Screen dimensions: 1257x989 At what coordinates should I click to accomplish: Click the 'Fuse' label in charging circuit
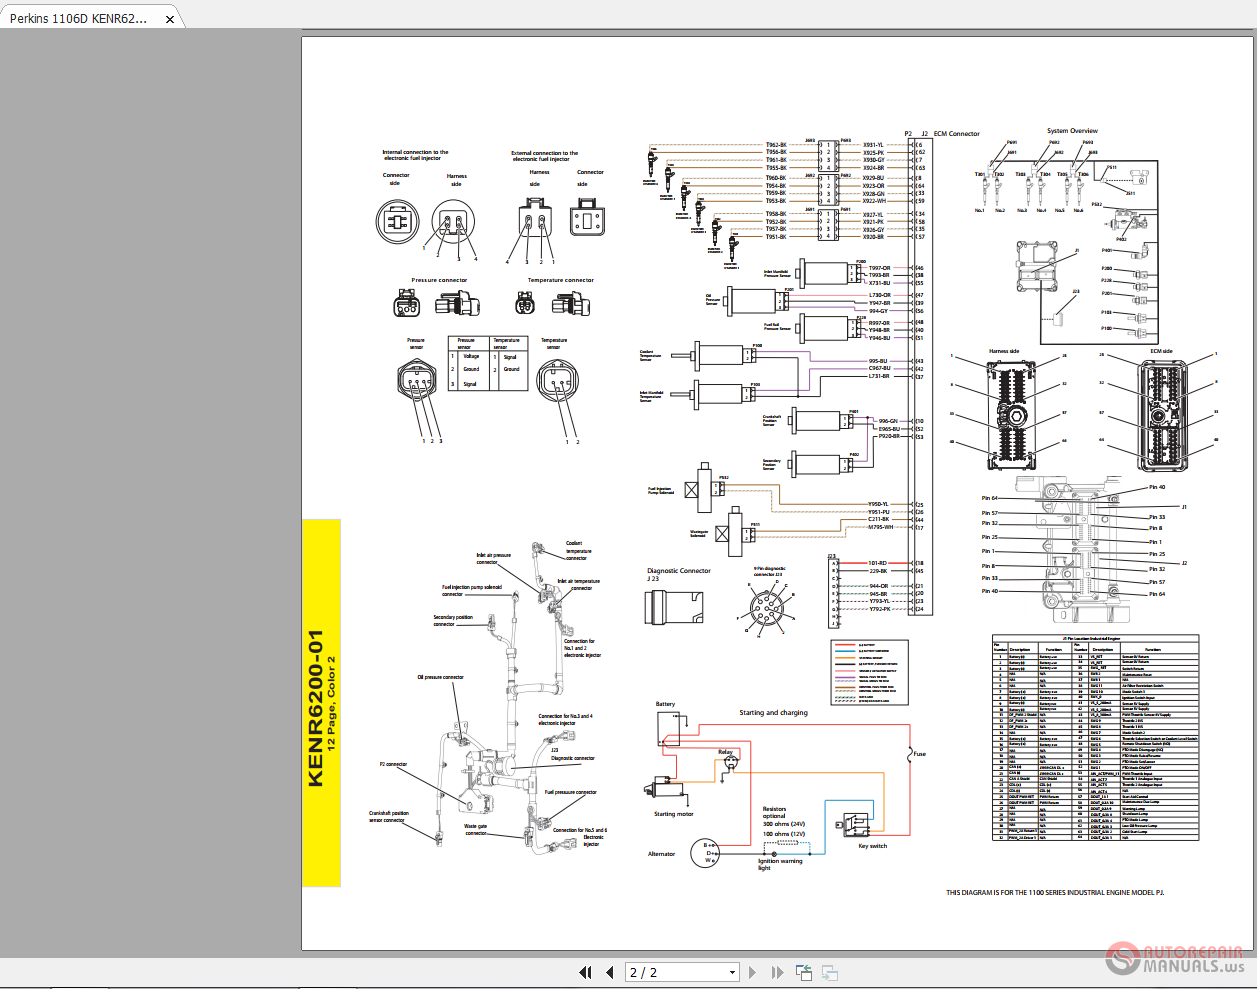coord(919,754)
